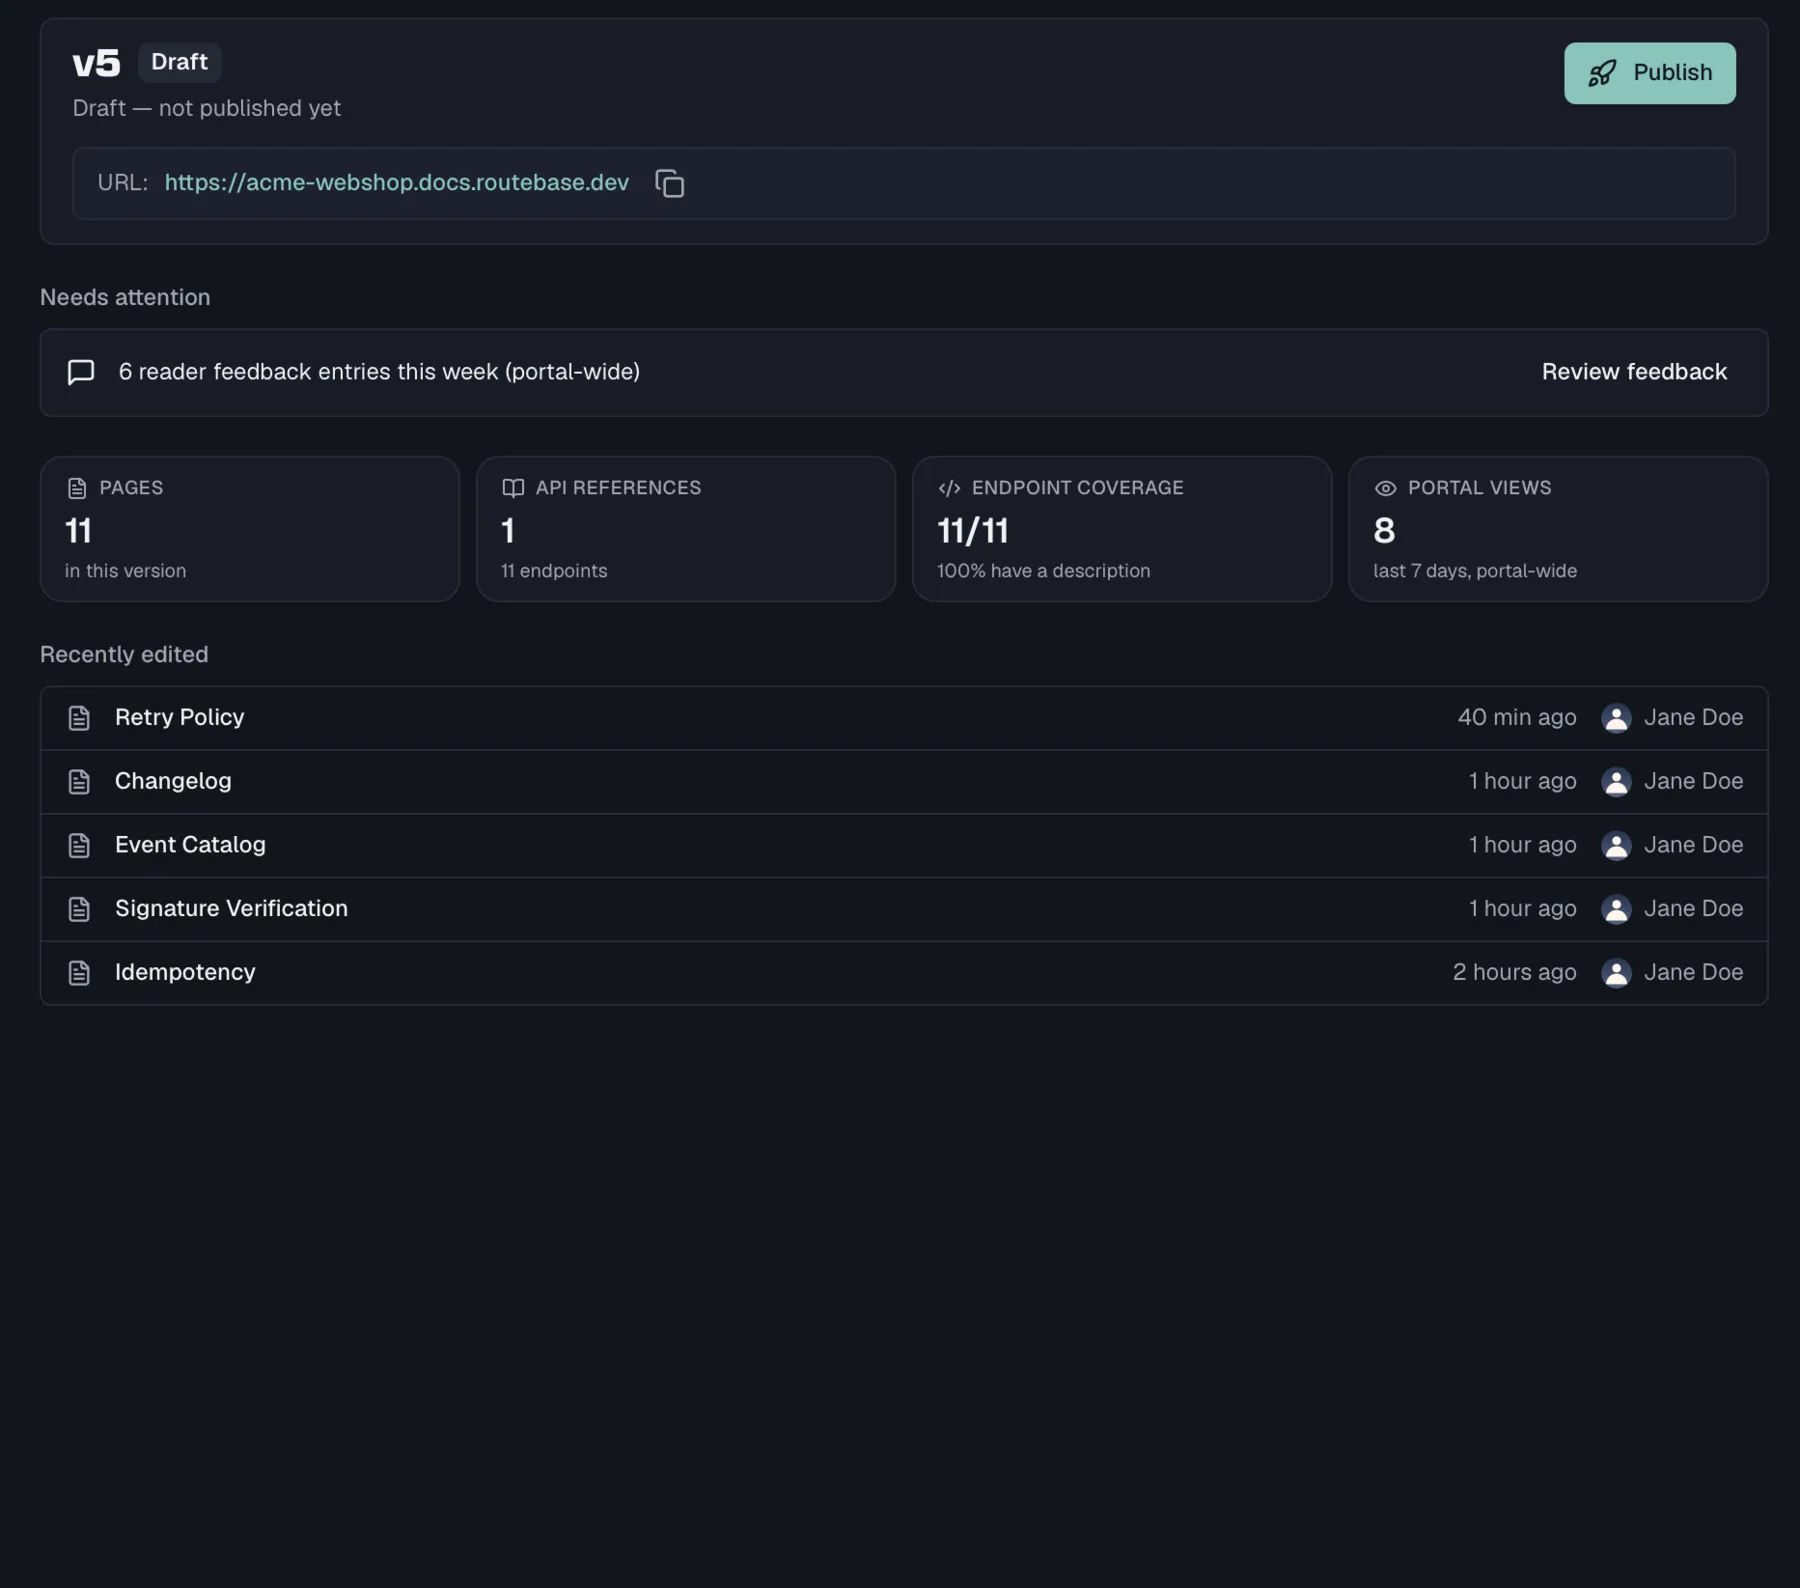Image resolution: width=1800 pixels, height=1588 pixels.
Task: Click the file icon beside Signature Verification
Action: tap(79, 909)
